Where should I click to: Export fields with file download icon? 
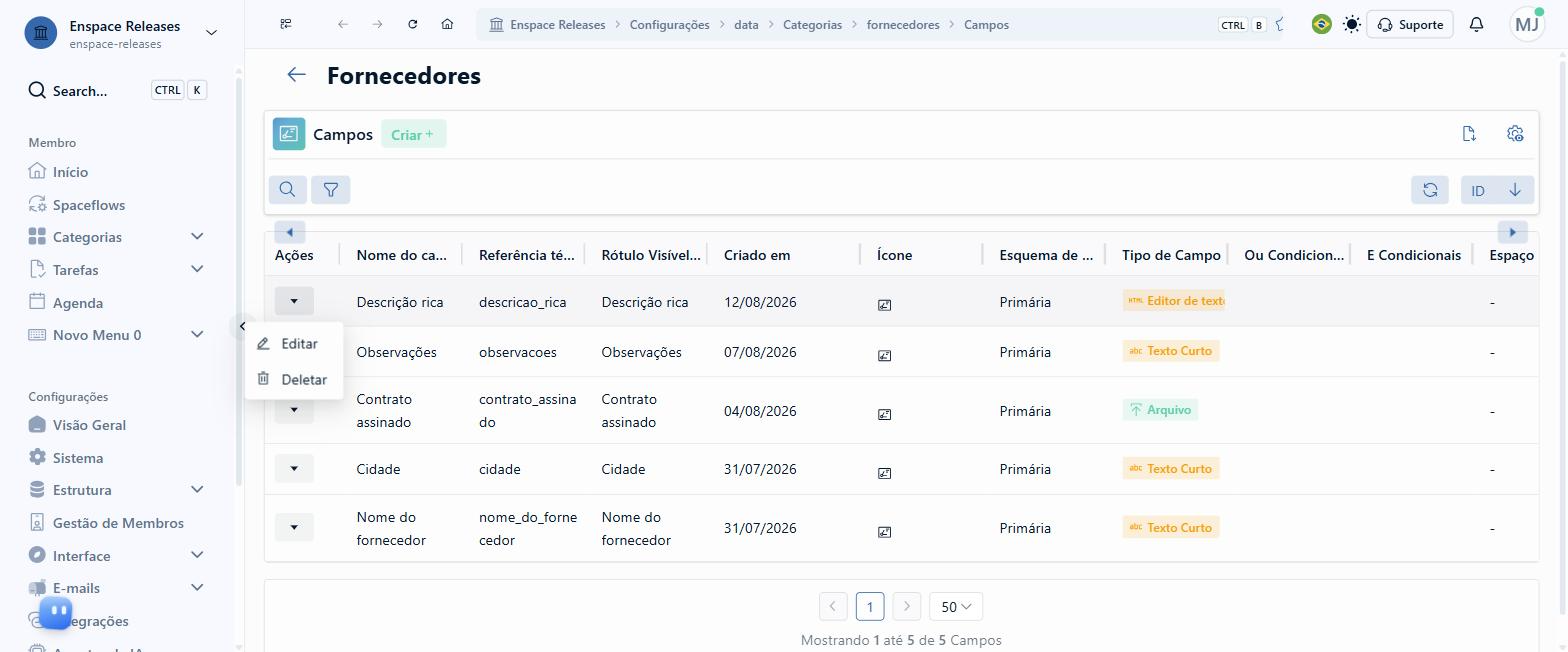(x=1469, y=134)
